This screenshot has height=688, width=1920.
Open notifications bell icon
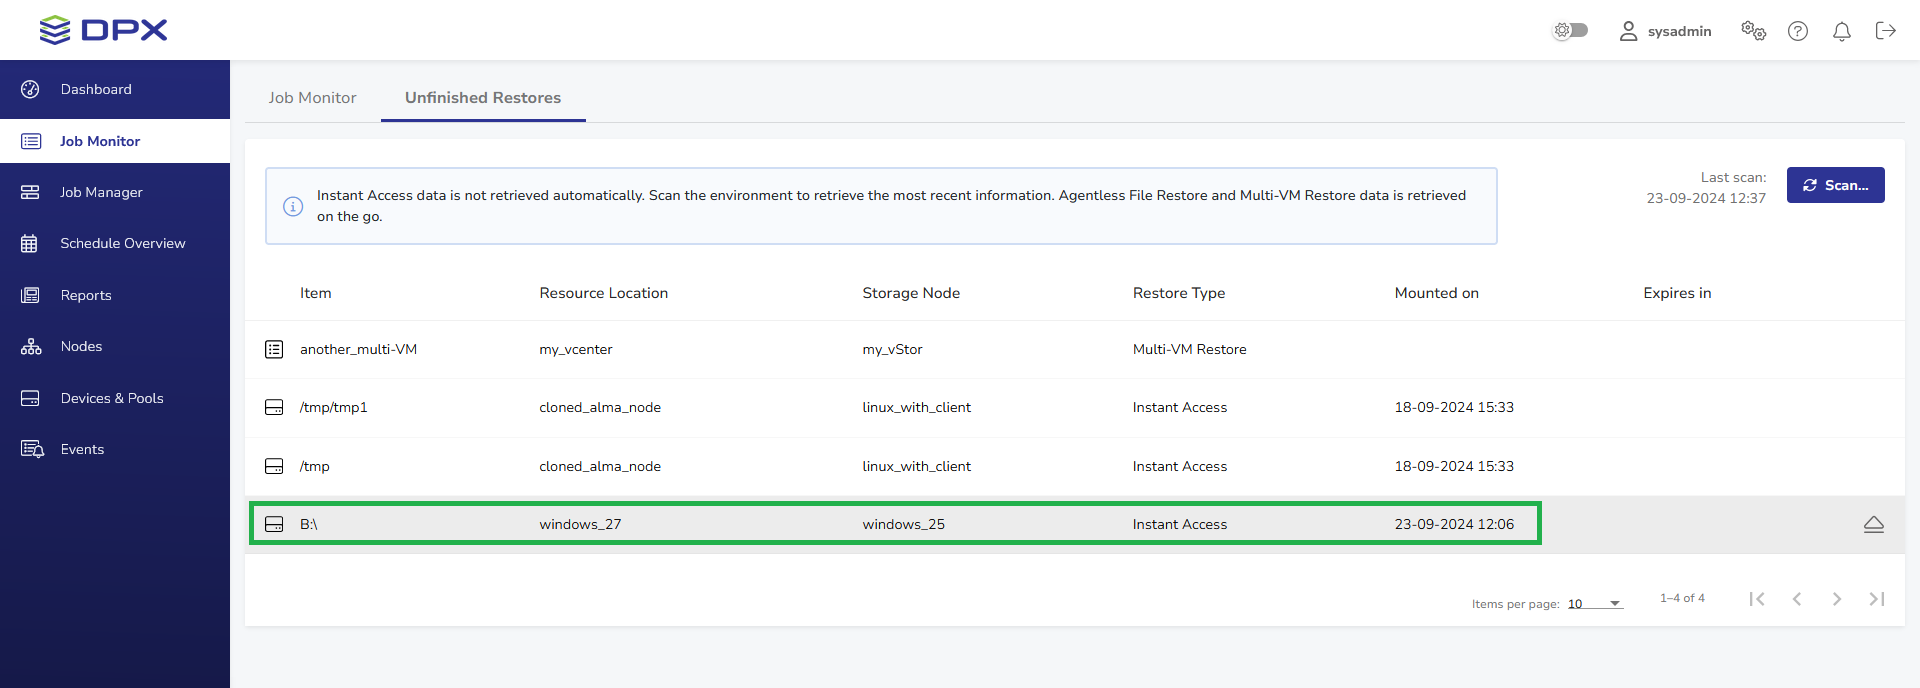pos(1841,31)
